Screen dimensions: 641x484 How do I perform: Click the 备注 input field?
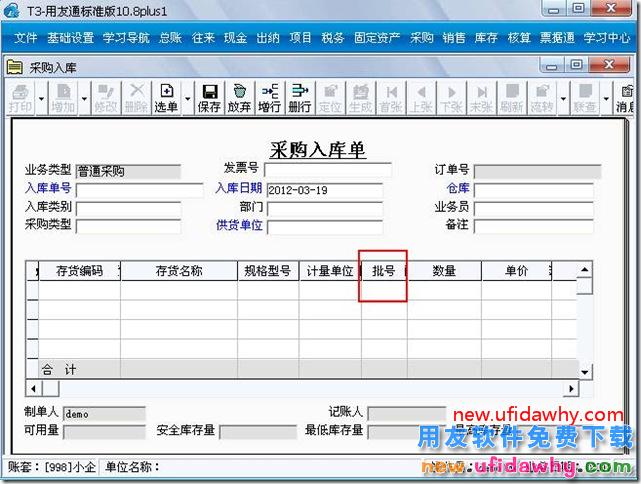point(533,226)
